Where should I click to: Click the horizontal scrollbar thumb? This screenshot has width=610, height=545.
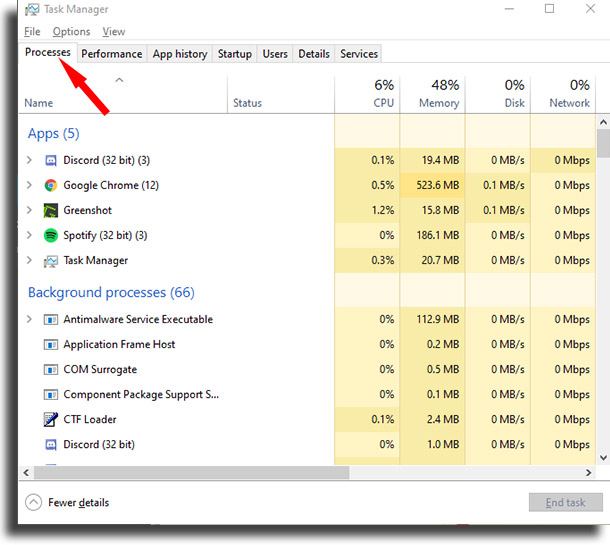pyautogui.click(x=191, y=473)
